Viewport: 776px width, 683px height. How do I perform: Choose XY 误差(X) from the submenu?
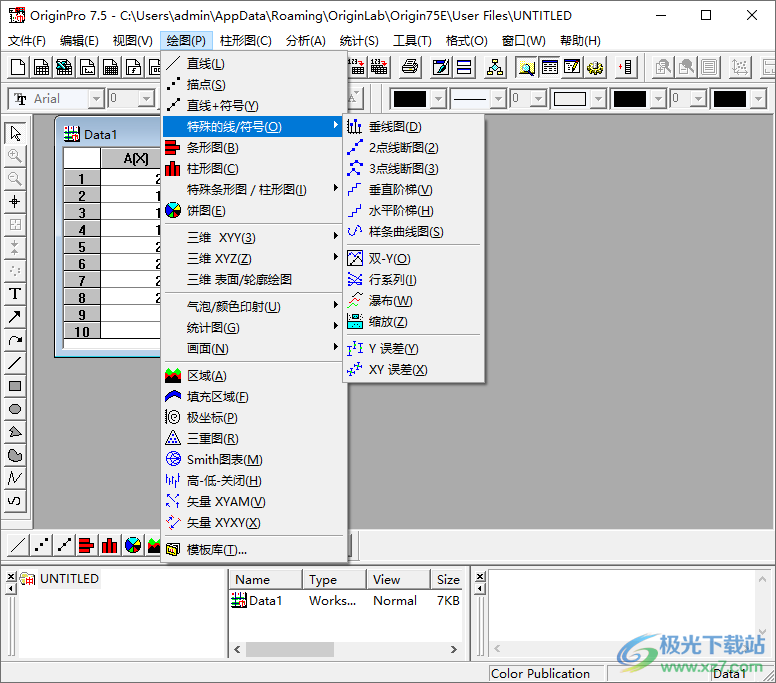(413, 370)
